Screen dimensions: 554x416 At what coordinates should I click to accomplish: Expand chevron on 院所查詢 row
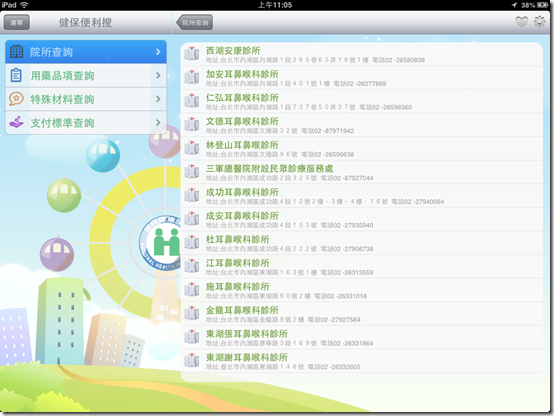pyautogui.click(x=158, y=52)
